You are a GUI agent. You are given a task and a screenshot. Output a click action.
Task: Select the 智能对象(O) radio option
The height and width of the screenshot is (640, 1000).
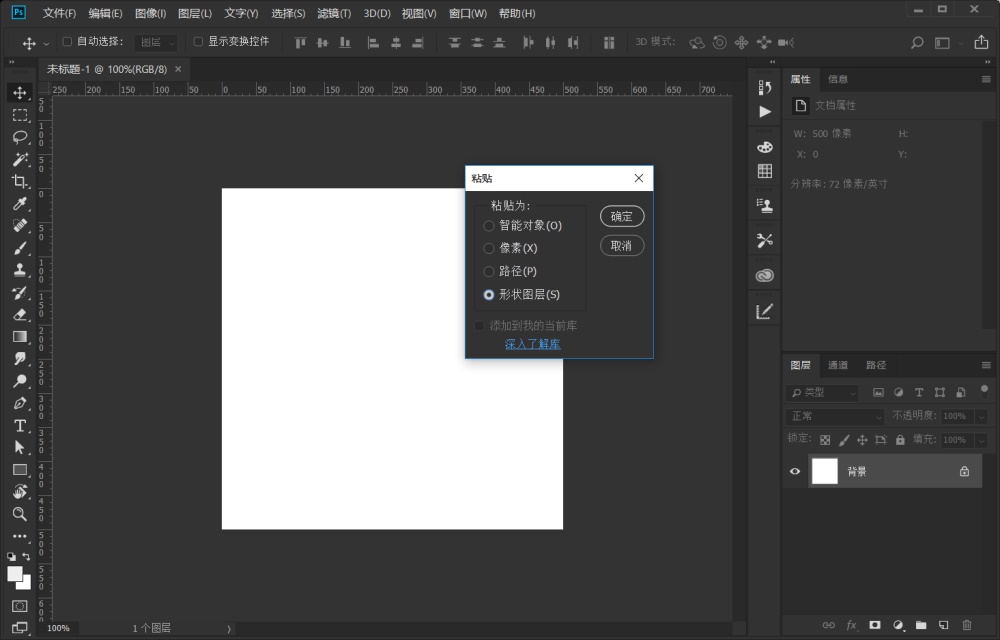(489, 226)
